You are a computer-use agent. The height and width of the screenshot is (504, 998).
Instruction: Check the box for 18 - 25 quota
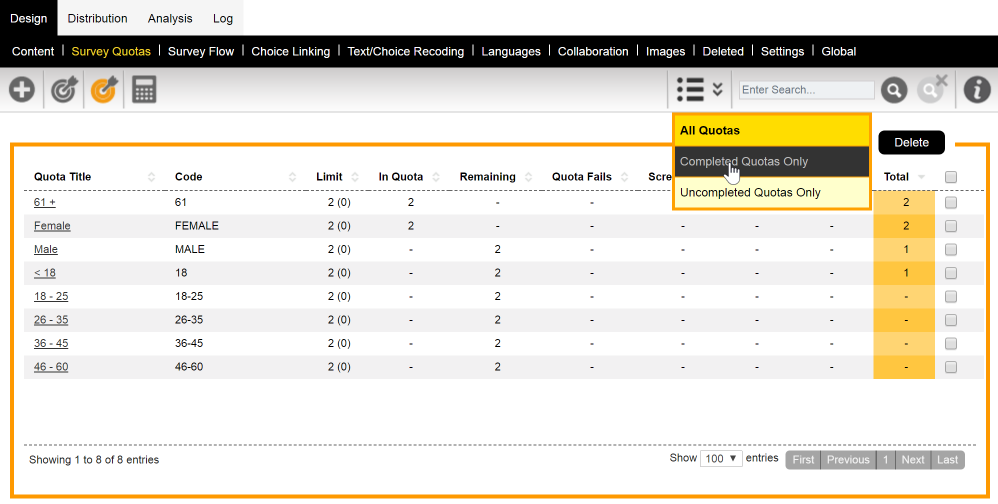[951, 297]
